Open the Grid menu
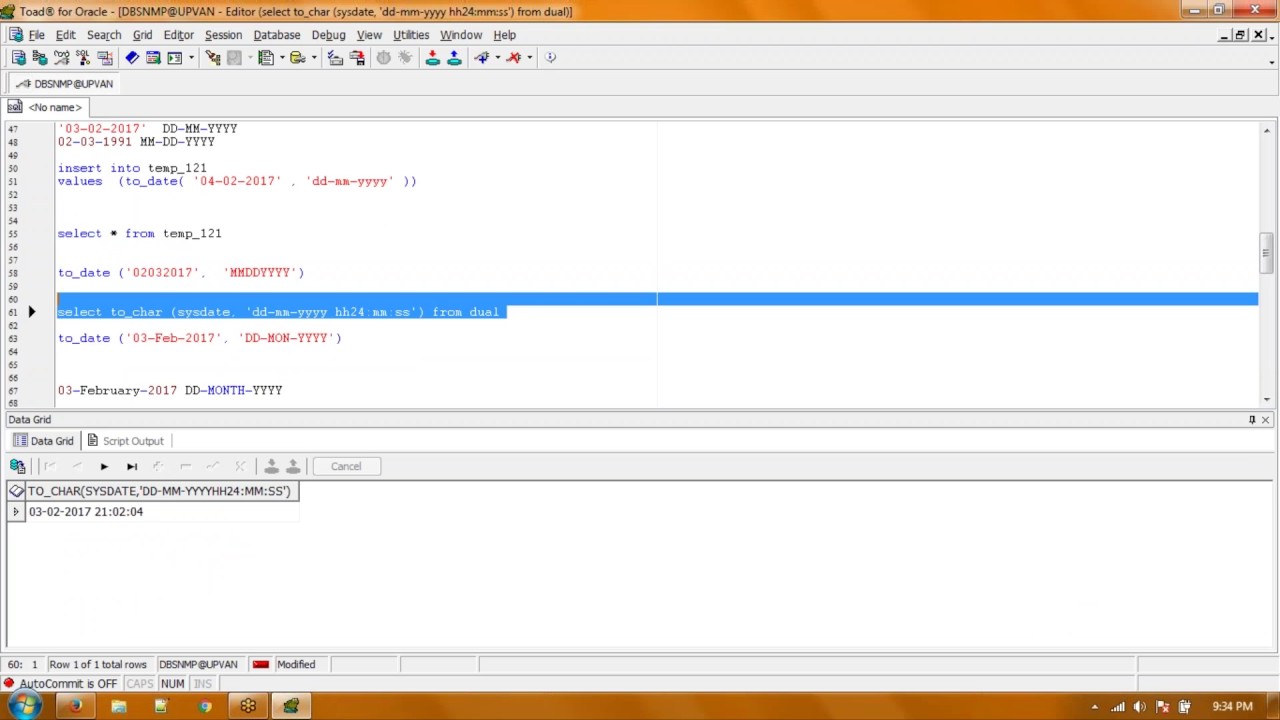The image size is (1280, 720). (142, 35)
